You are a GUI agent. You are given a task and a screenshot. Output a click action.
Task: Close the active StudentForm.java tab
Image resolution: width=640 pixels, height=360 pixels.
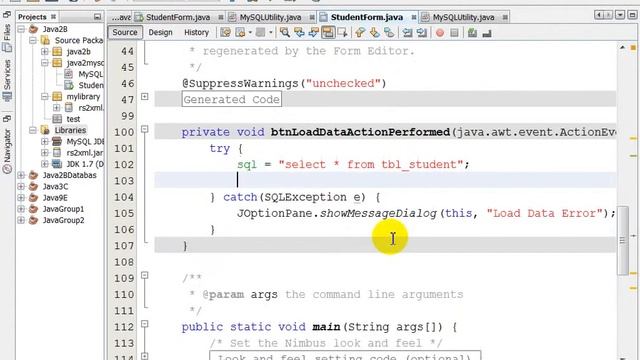coord(413,17)
